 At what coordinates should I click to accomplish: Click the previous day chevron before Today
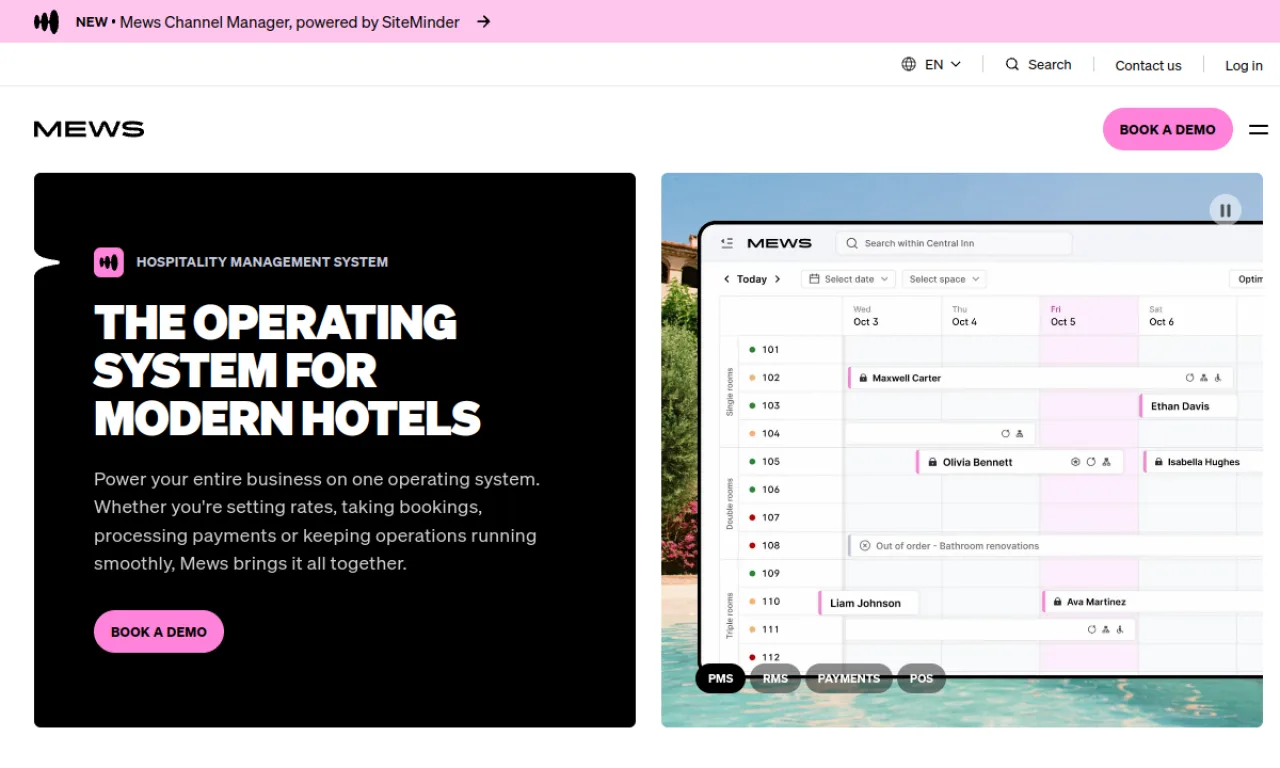(x=727, y=279)
